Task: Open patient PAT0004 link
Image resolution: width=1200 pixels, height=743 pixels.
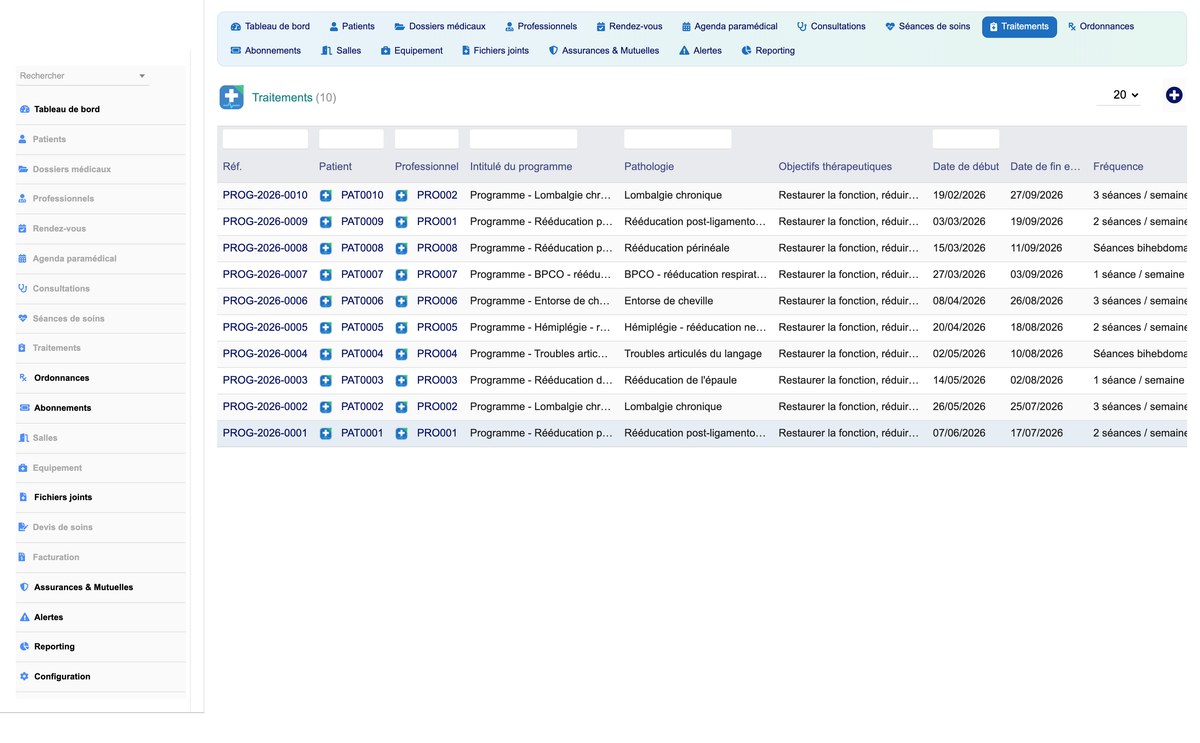Action: [362, 353]
